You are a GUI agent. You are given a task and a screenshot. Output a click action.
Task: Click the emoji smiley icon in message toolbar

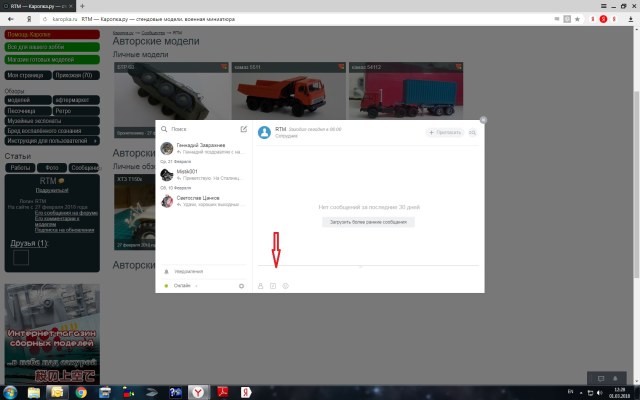point(286,286)
